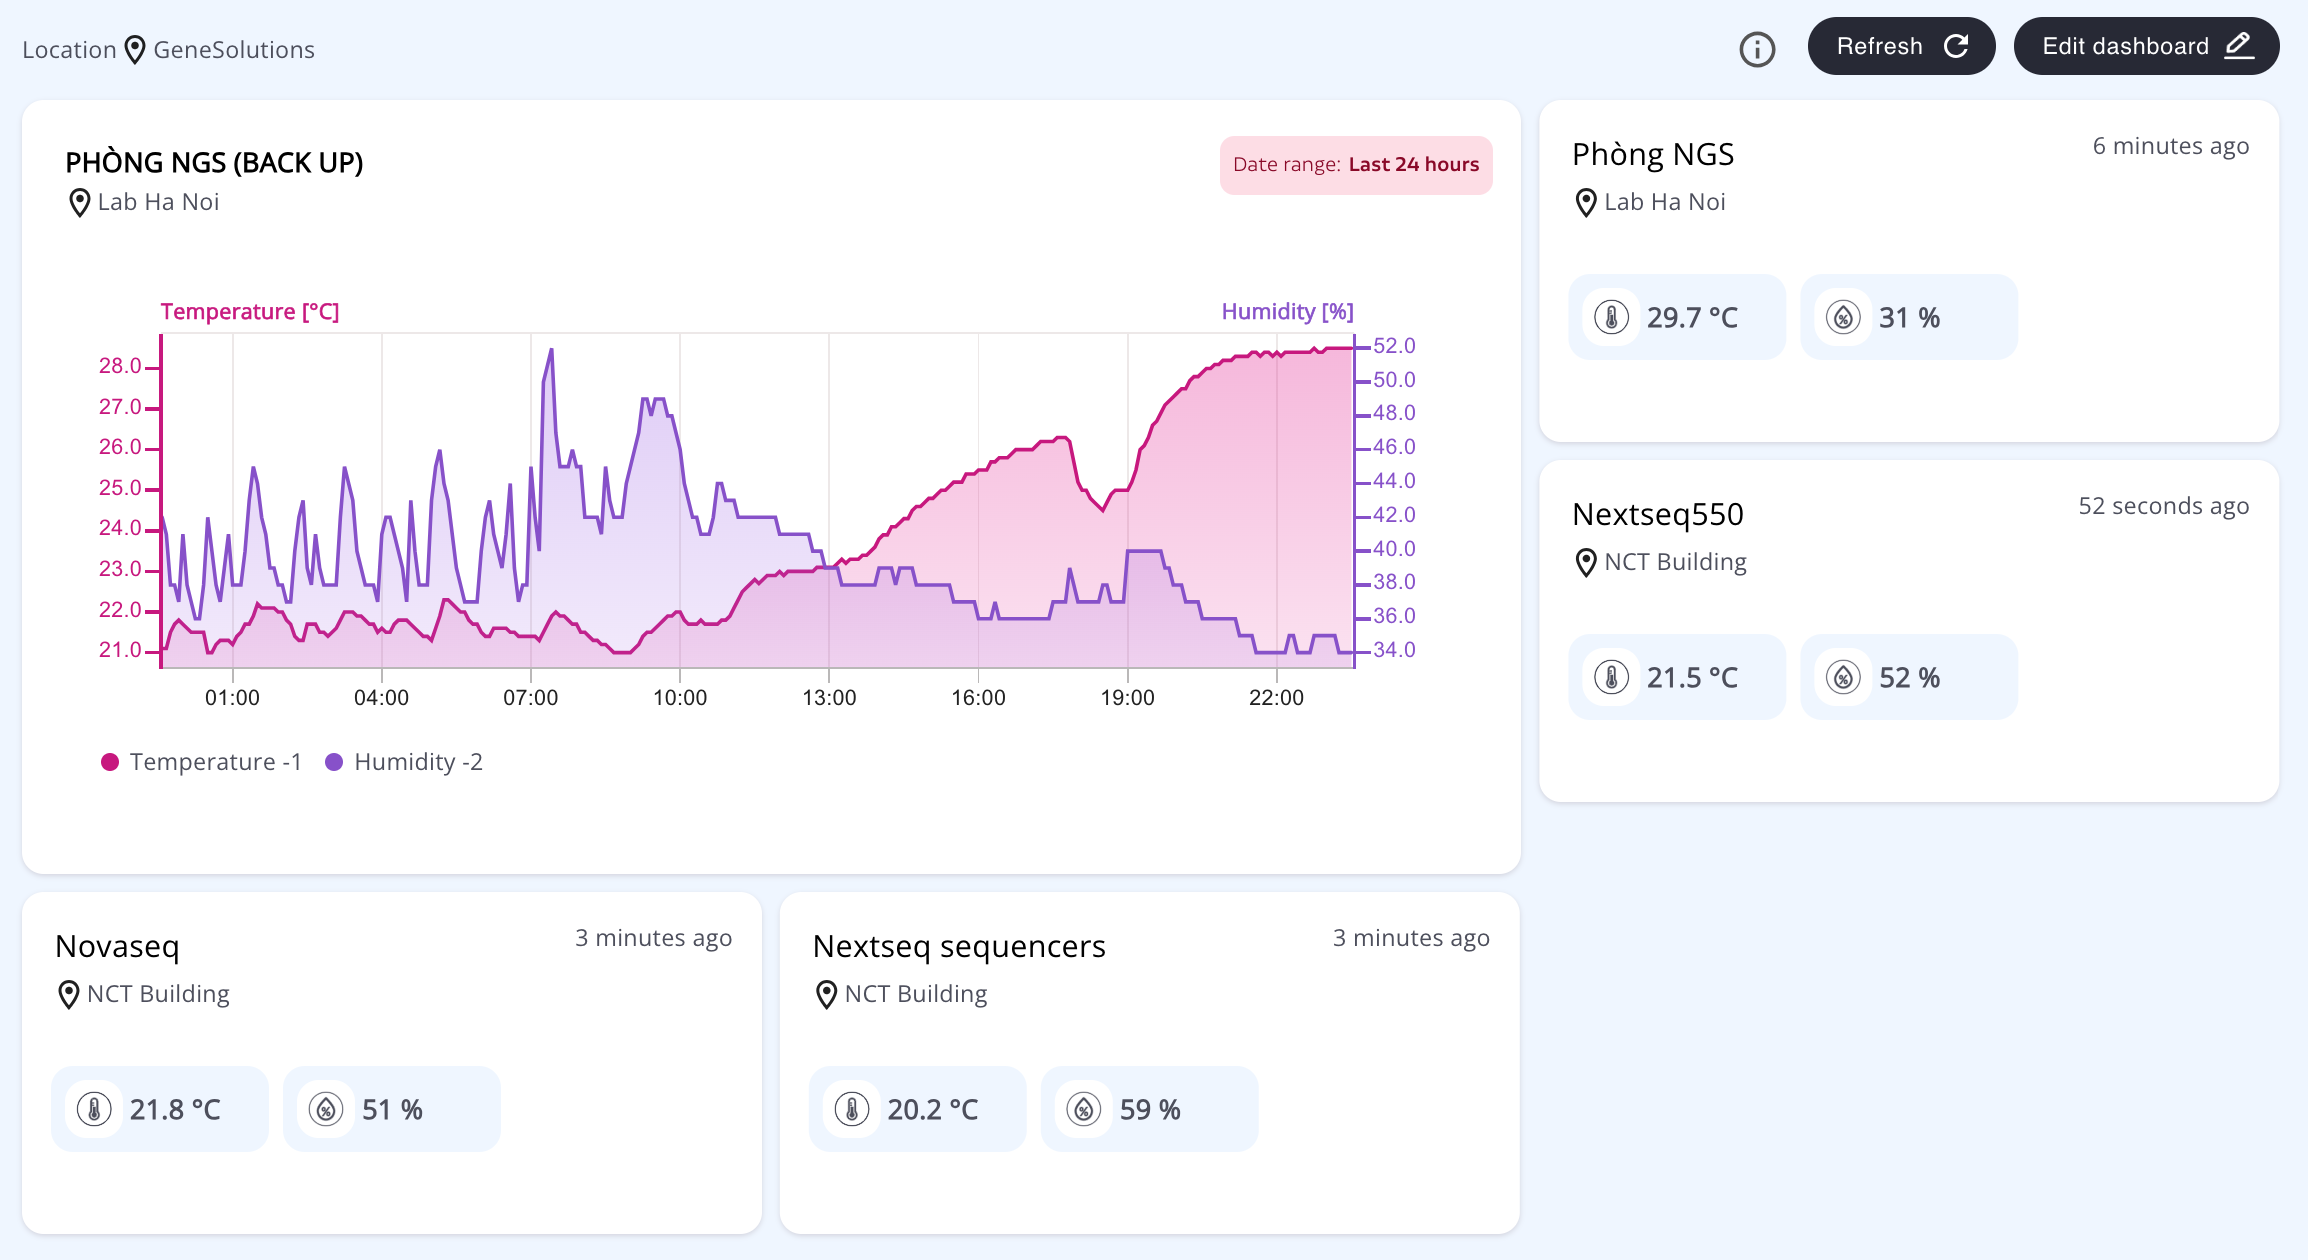This screenshot has width=2308, height=1260.
Task: Click the purple Humidity -2 legend dot
Action: (334, 762)
